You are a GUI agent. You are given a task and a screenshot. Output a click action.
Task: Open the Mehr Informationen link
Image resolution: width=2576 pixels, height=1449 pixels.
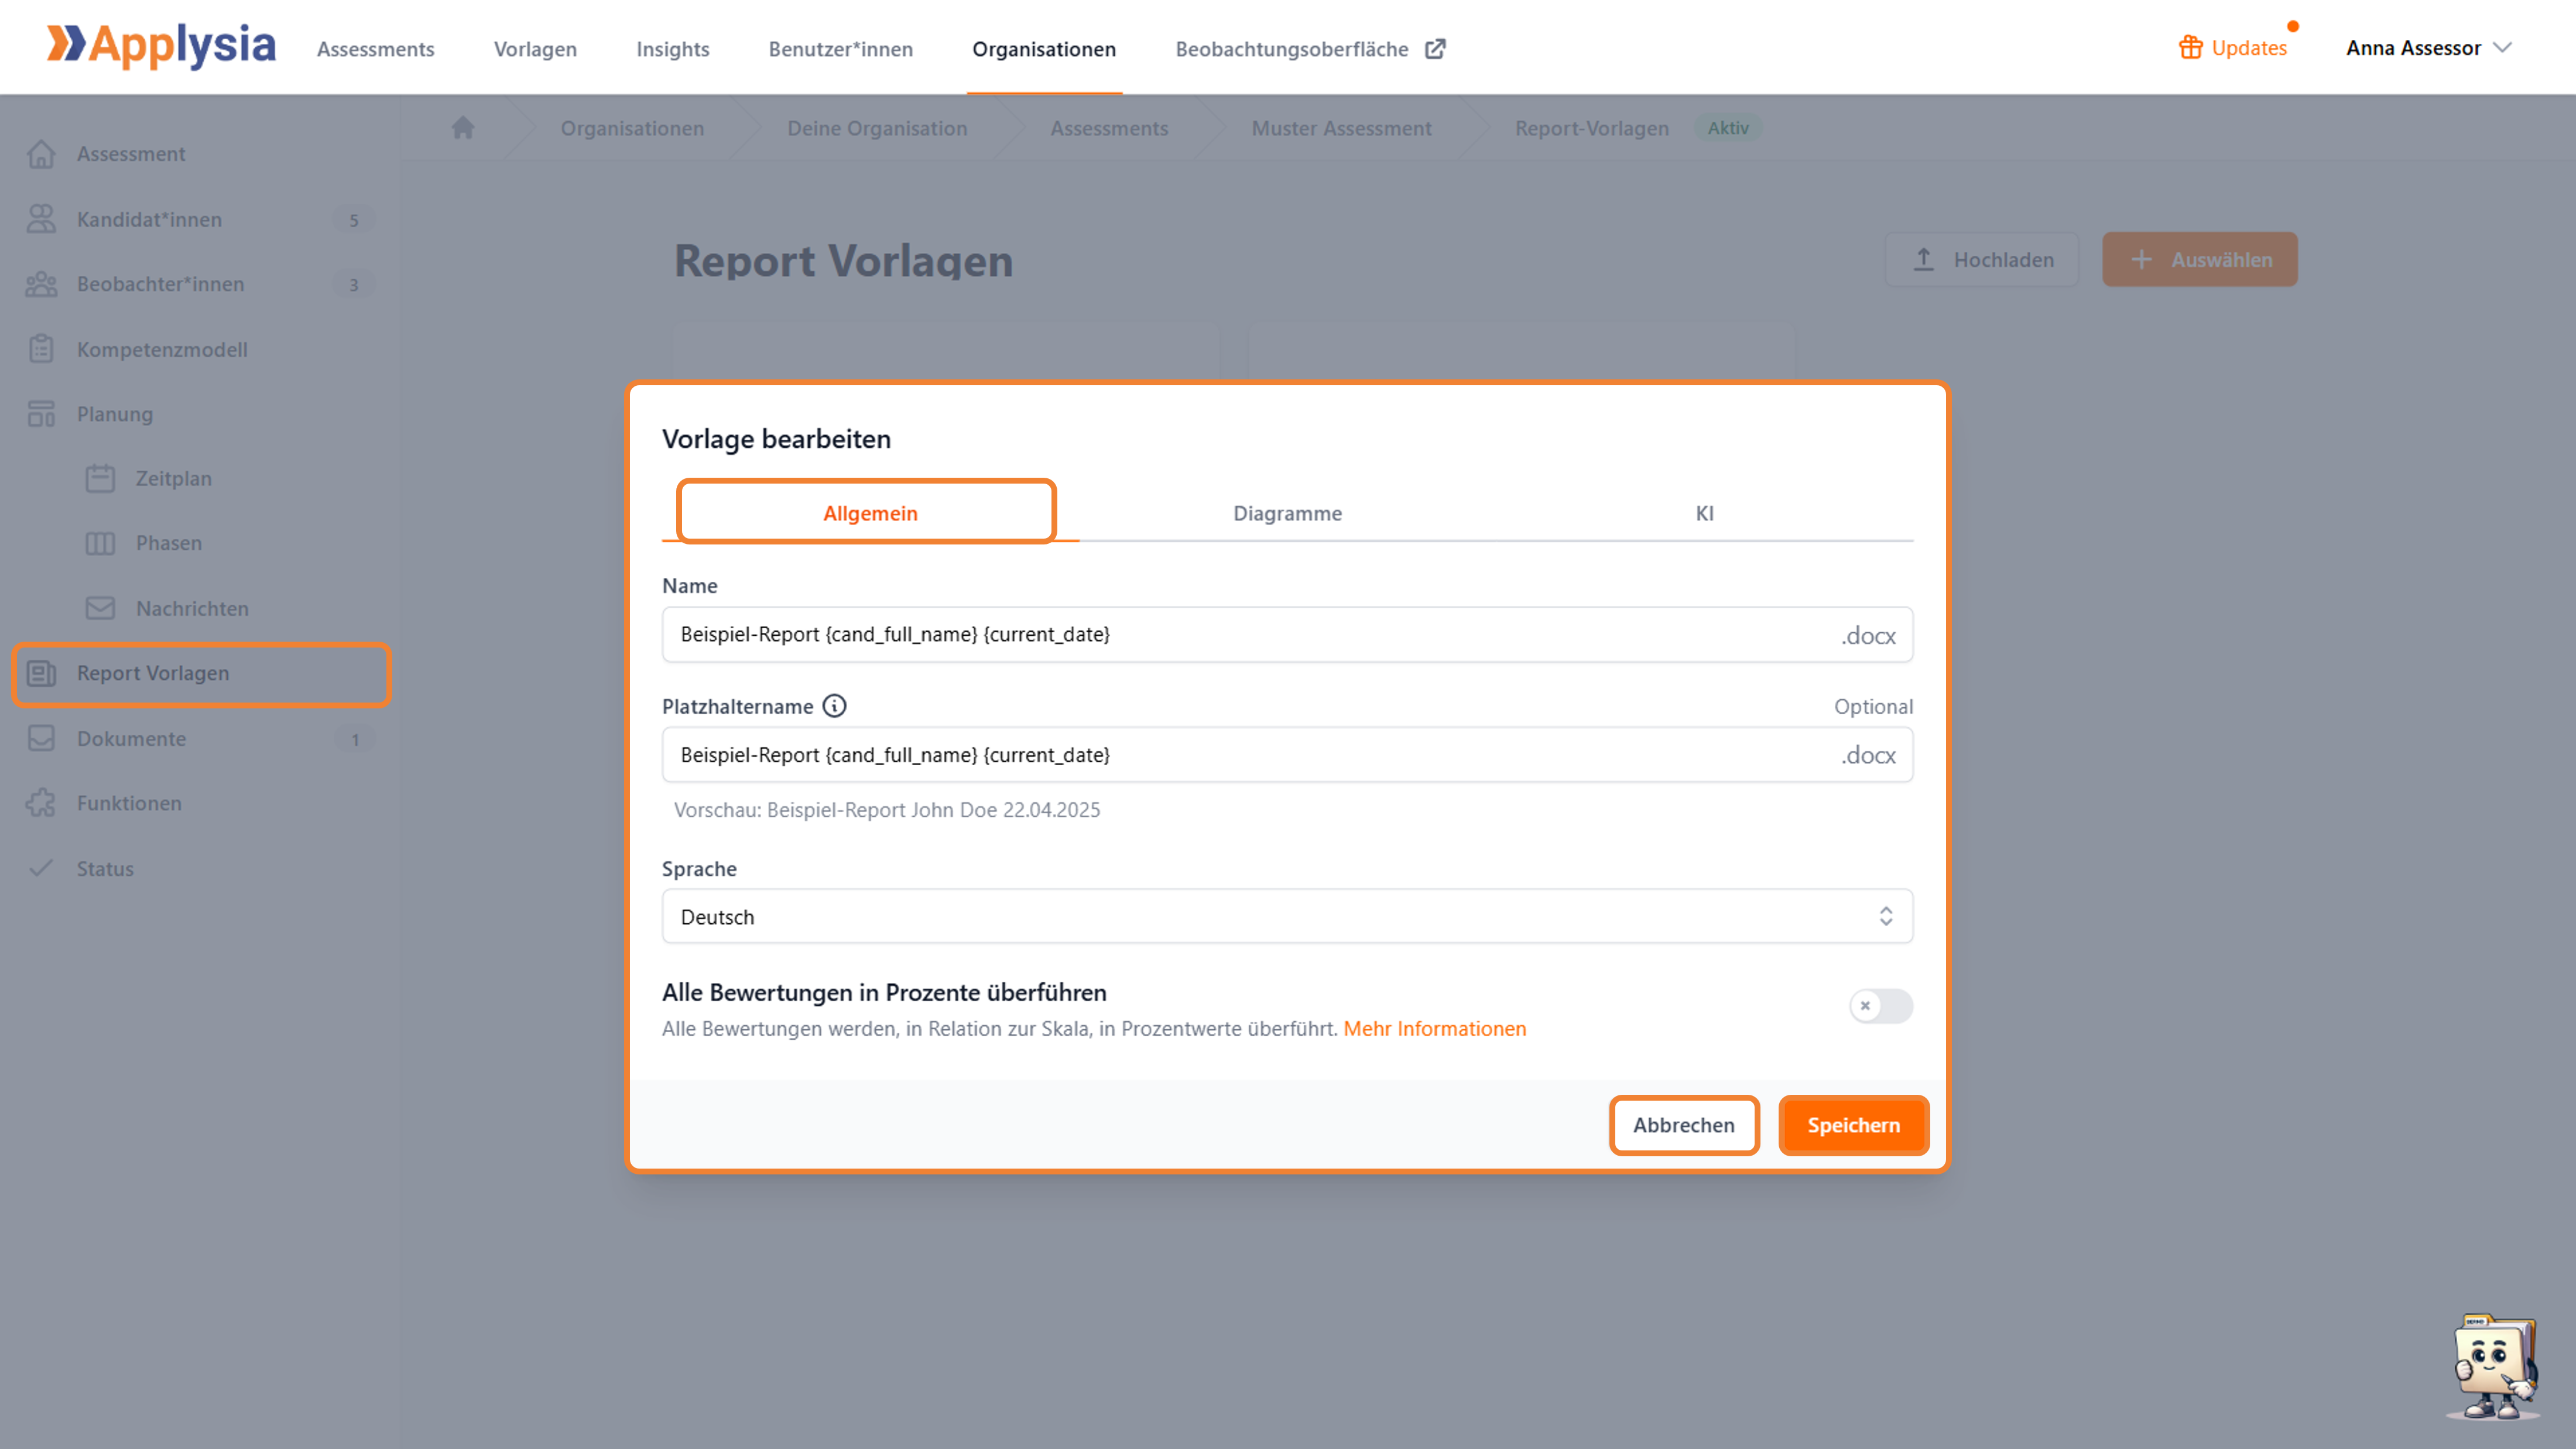[1435, 1029]
